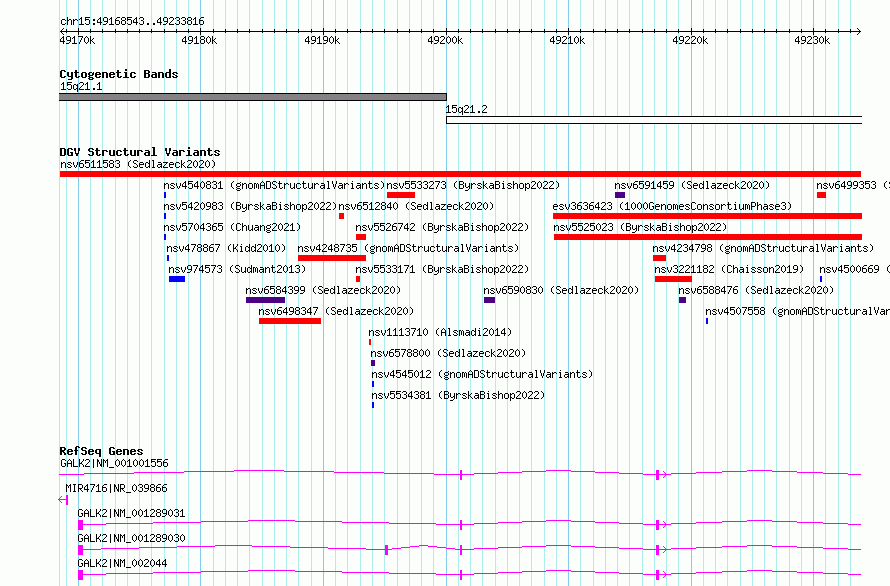The height and width of the screenshot is (586, 890).
Task: Click the red bar under nsv6499353
Action: coord(821,195)
